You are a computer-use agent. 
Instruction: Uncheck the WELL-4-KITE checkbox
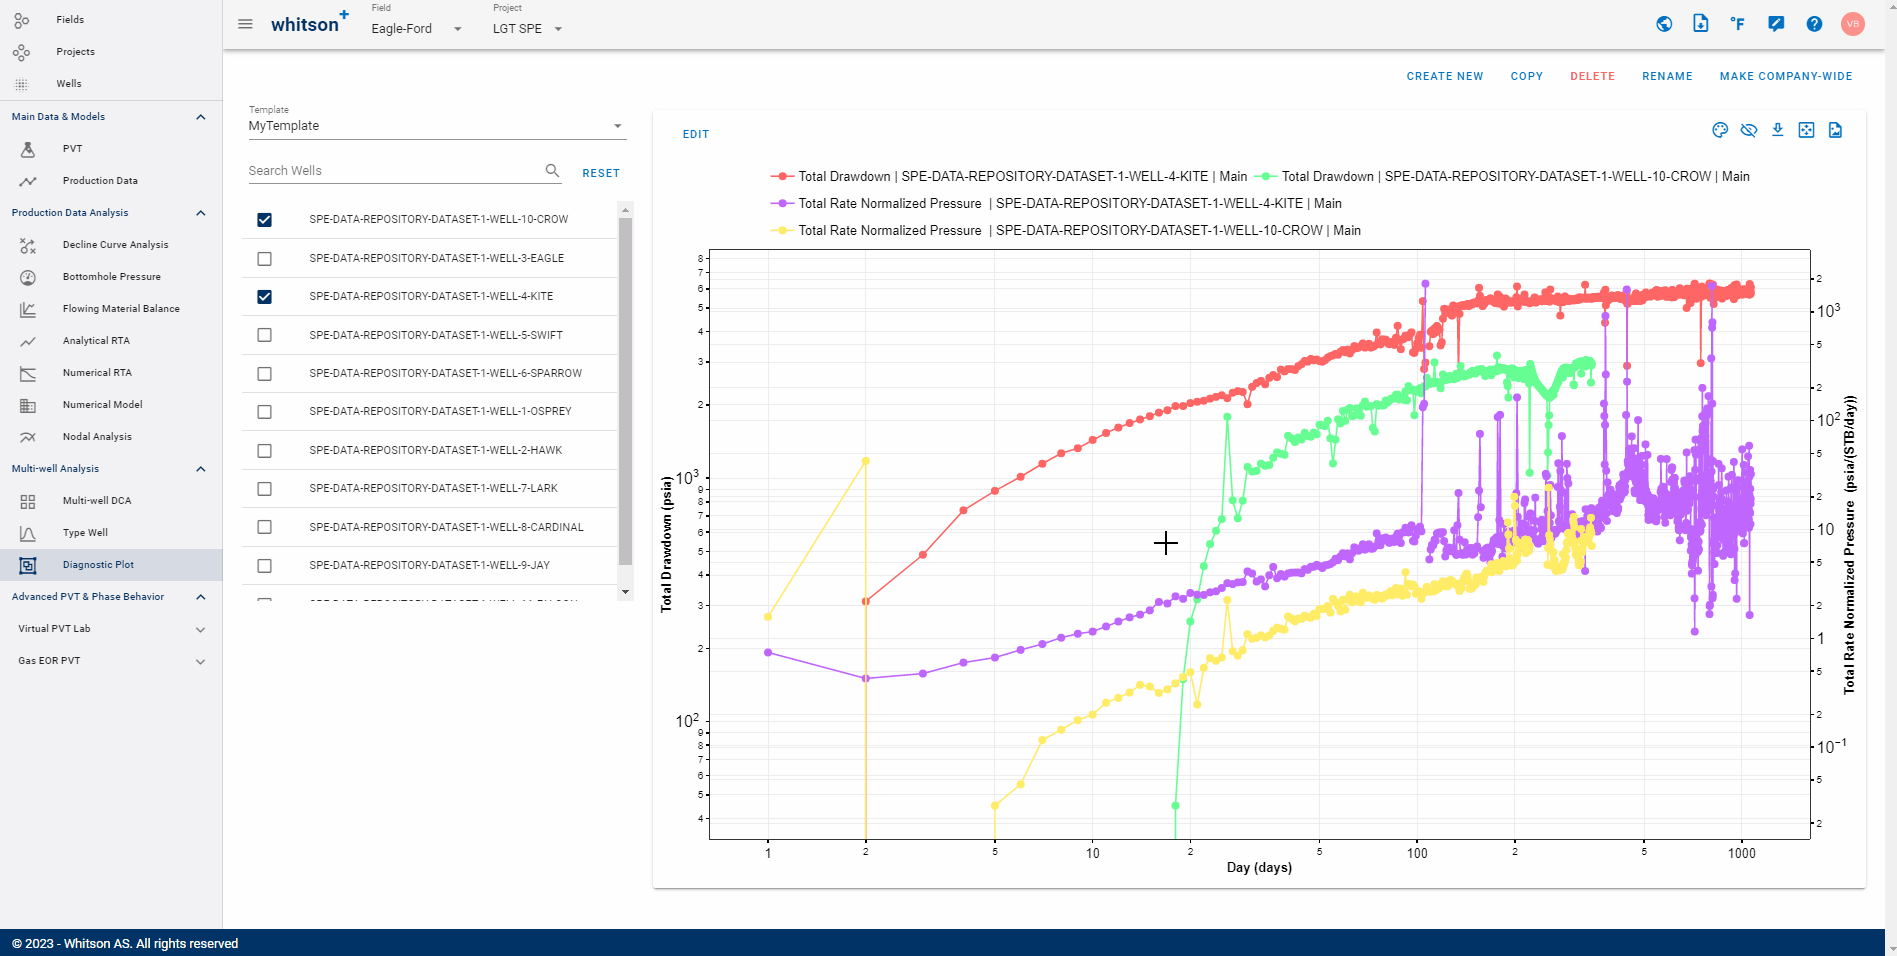[x=264, y=297]
